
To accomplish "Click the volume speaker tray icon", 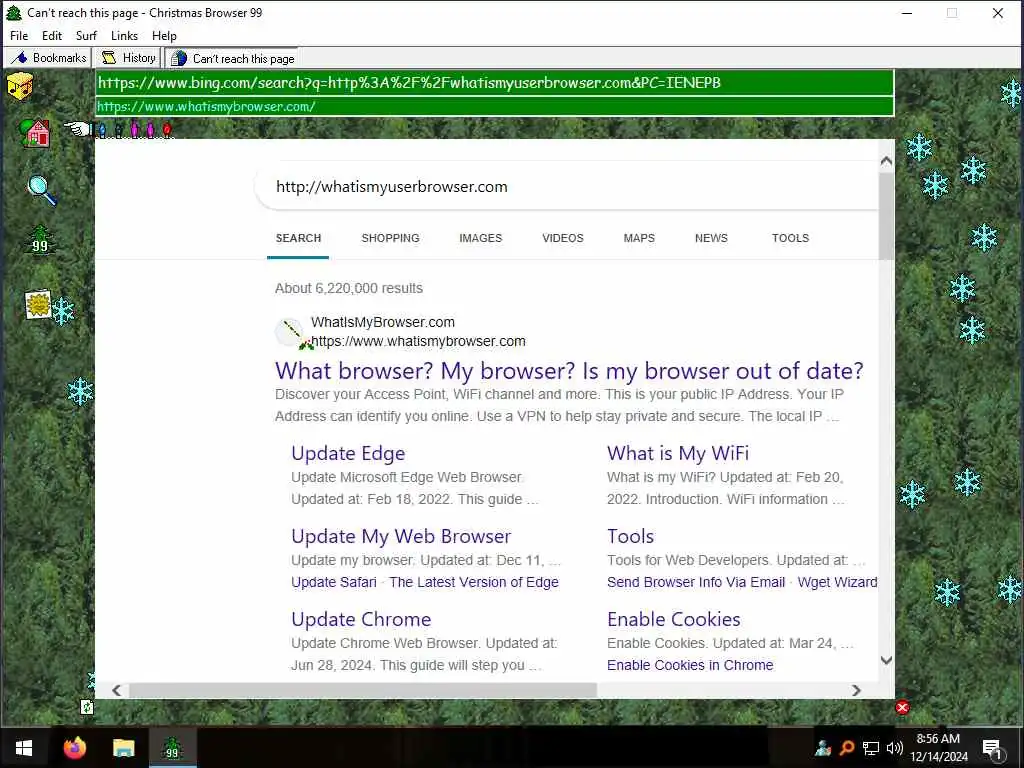I will click(x=895, y=748).
